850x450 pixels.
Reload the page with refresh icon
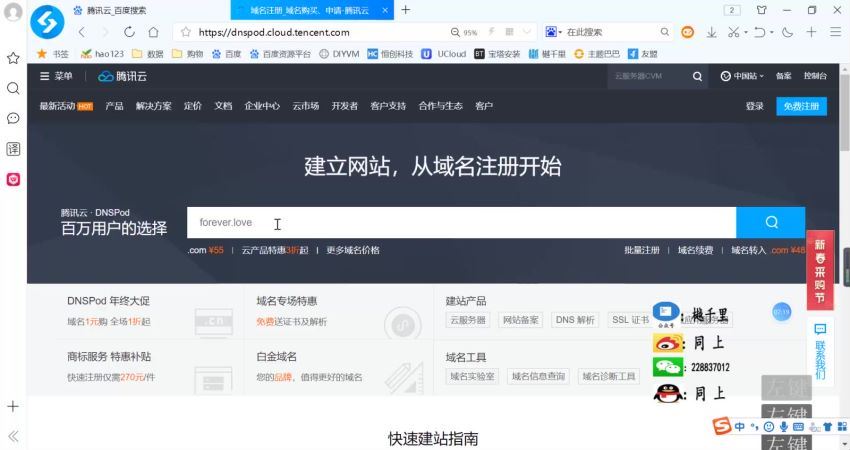tap(129, 32)
